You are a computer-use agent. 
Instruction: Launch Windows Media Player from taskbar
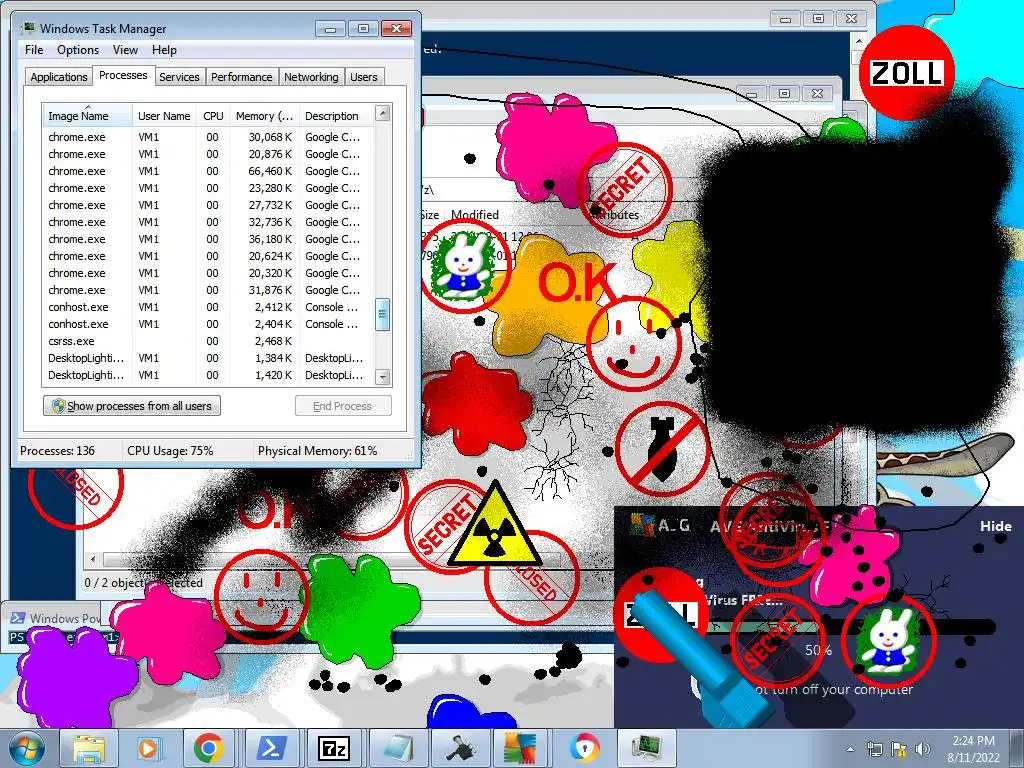click(x=150, y=748)
